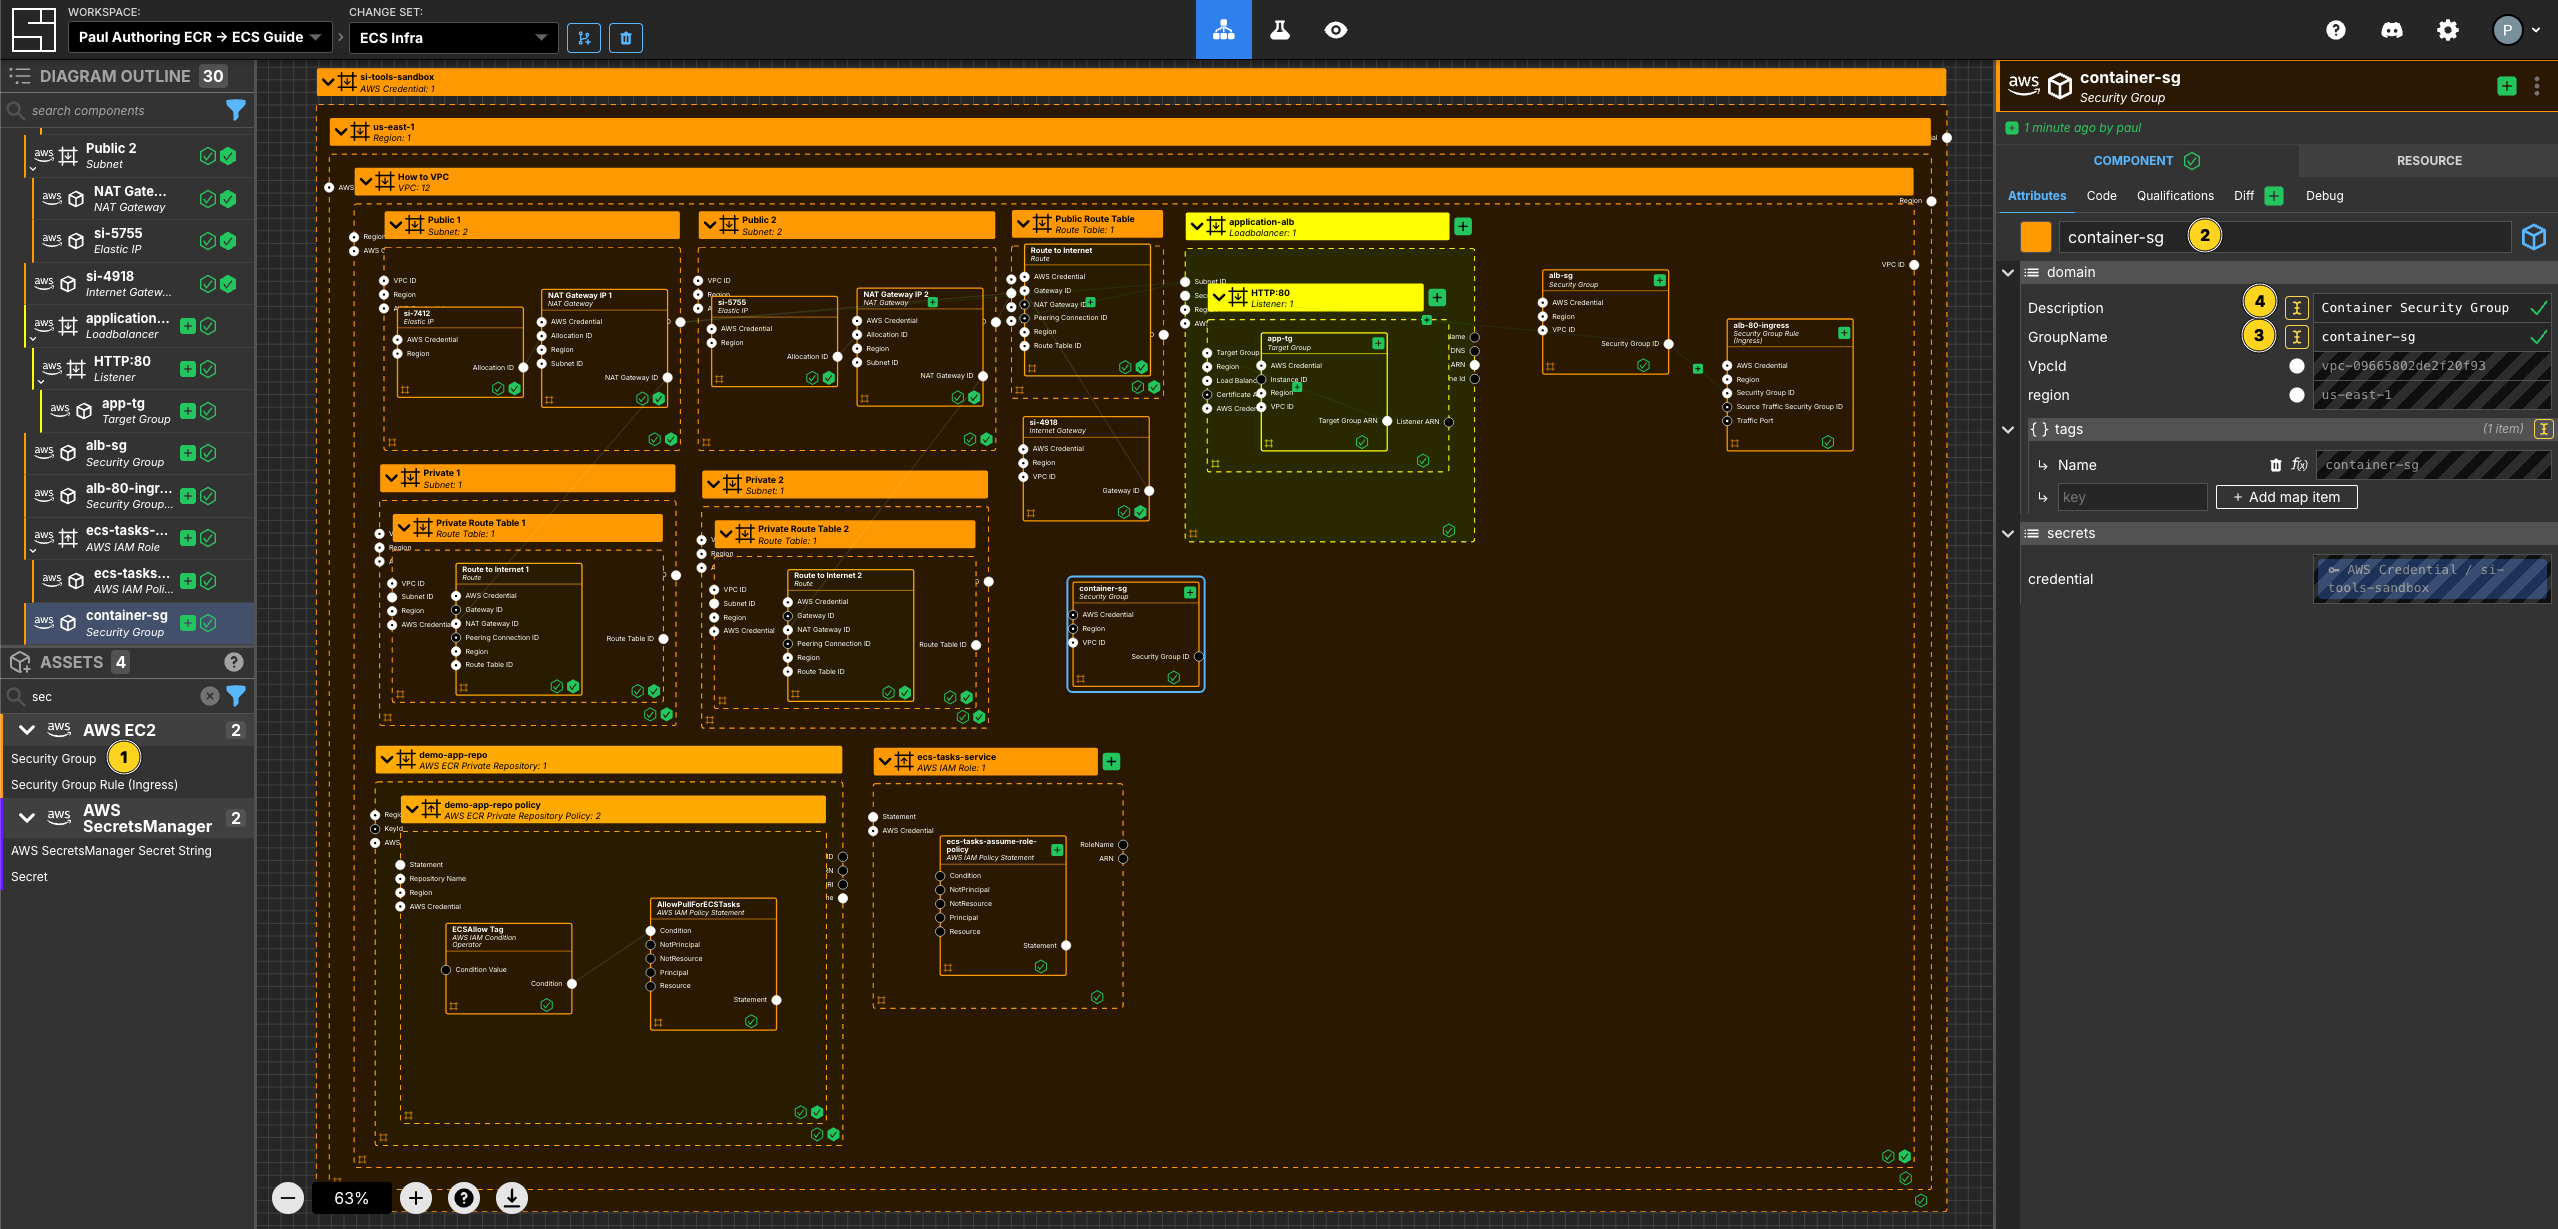Switch to the COMPONENT tab

click(x=2147, y=161)
